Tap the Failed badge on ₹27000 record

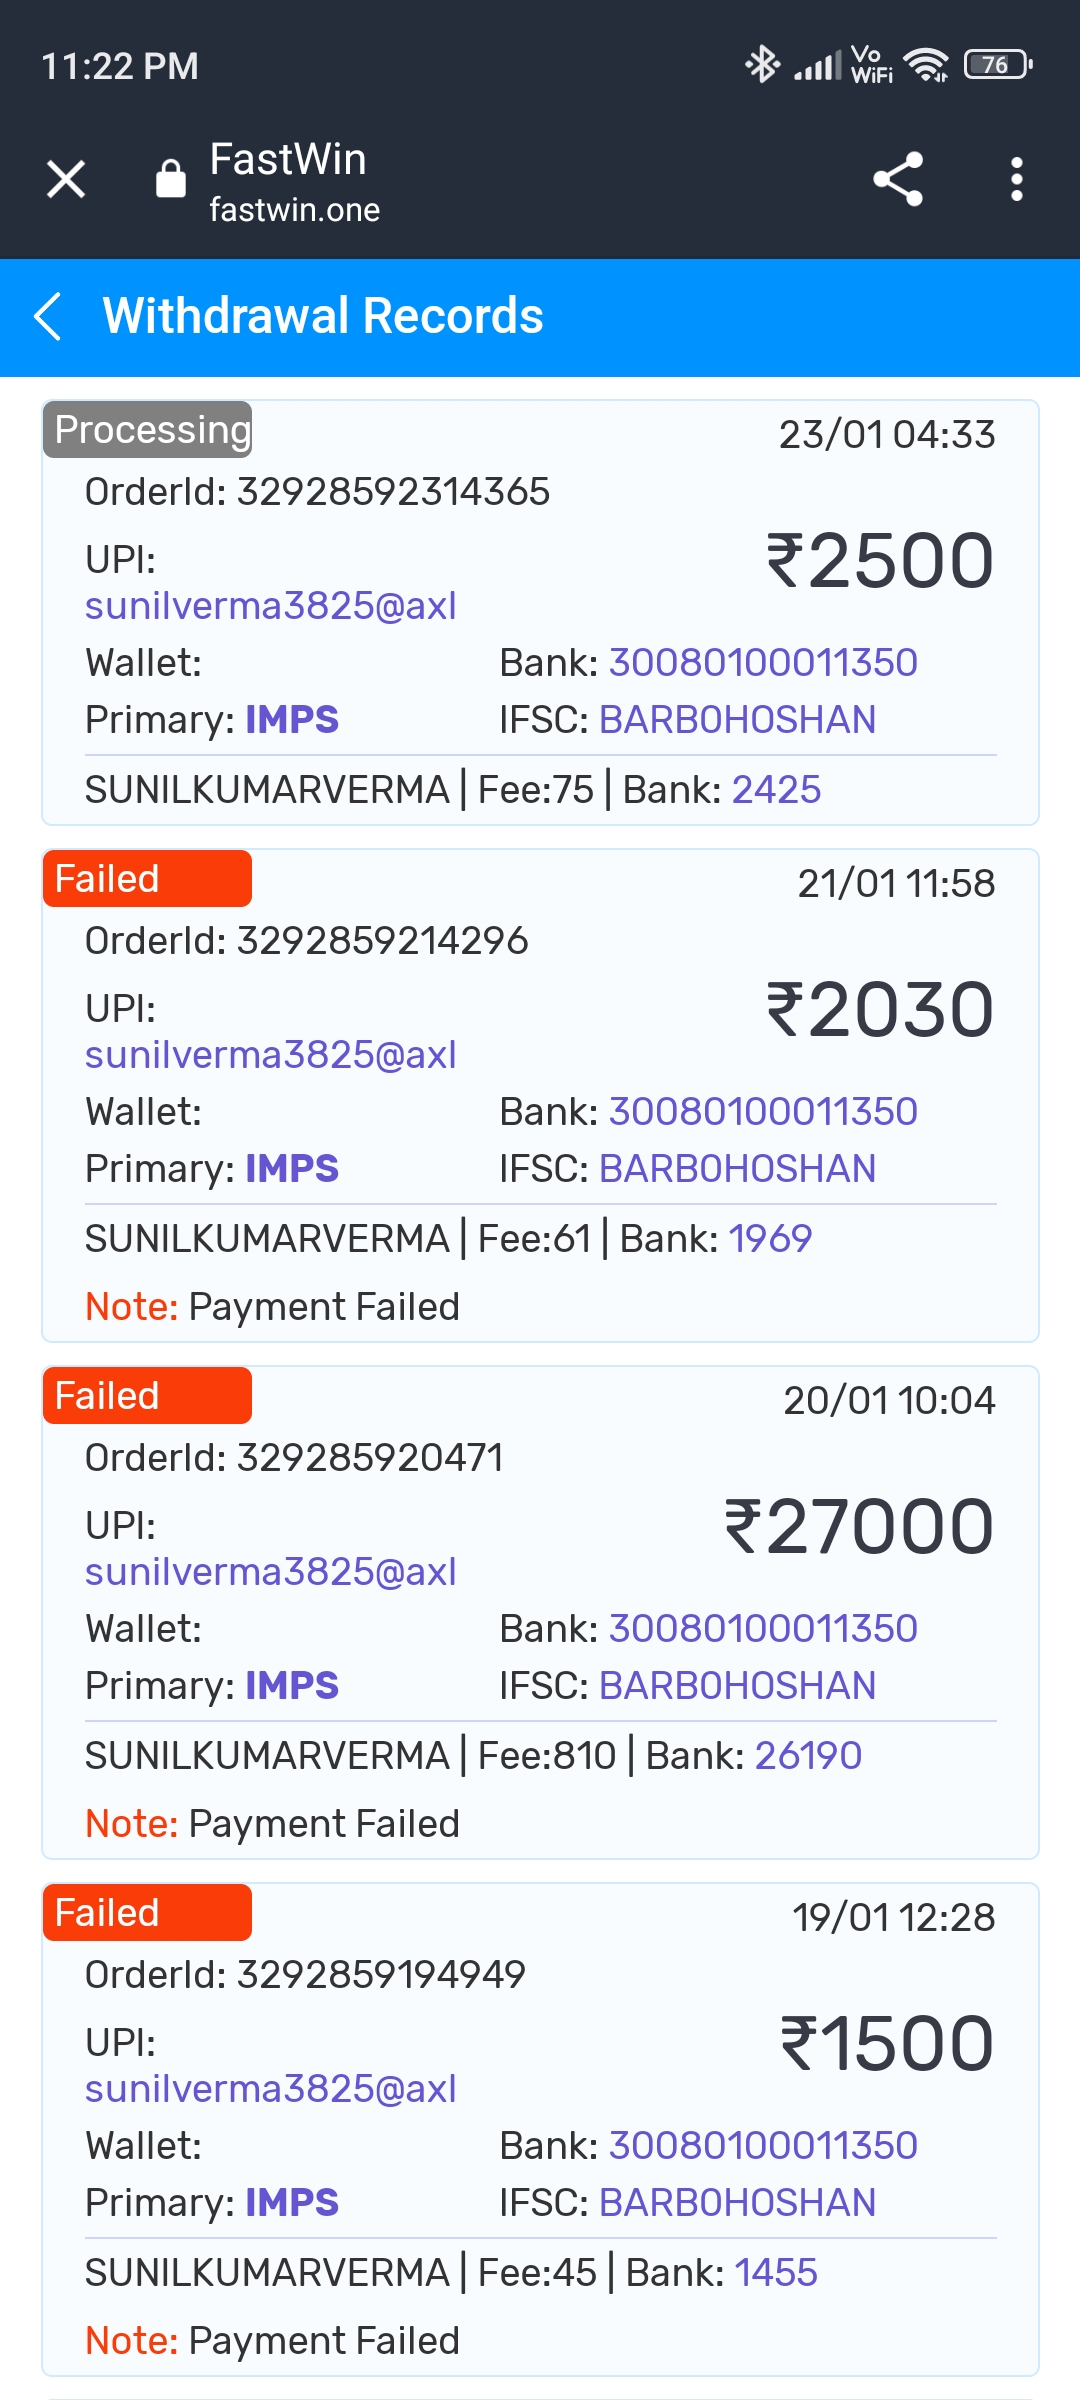[x=148, y=1396]
